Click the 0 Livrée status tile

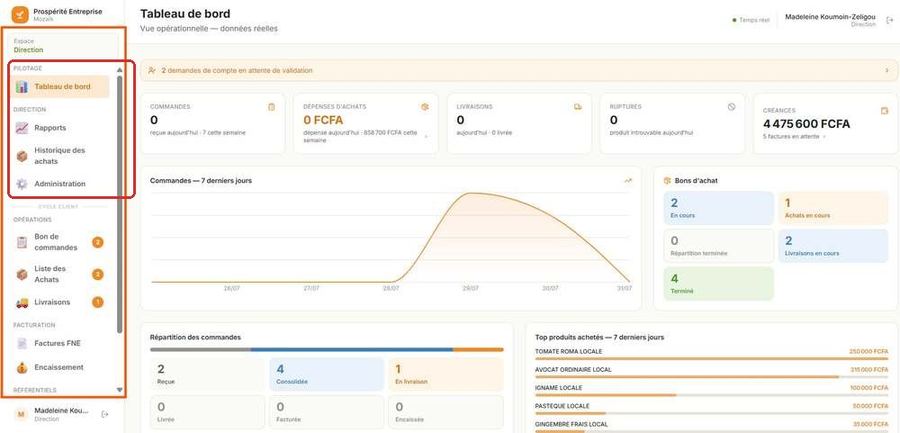click(x=207, y=412)
